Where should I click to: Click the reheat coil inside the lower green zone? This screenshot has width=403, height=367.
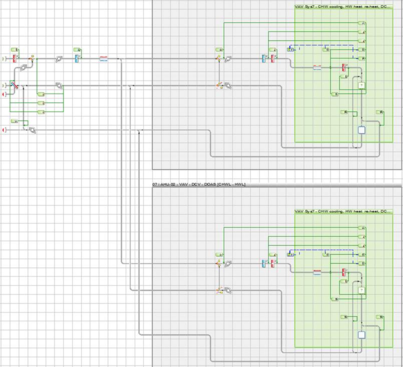(x=344, y=273)
